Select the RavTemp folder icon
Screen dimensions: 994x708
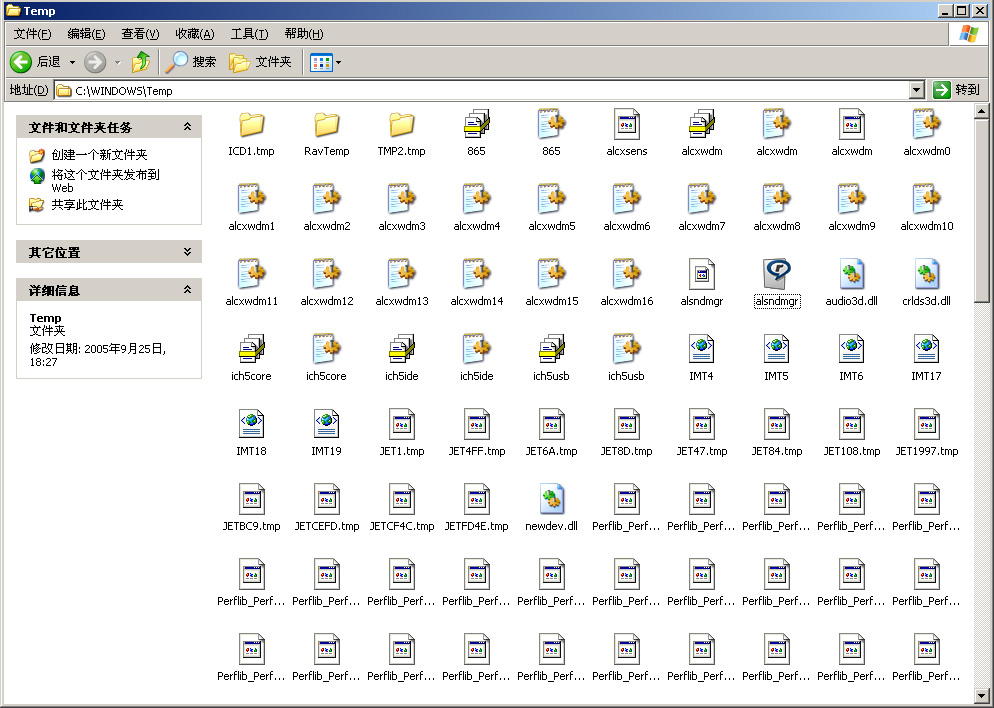coord(327,125)
